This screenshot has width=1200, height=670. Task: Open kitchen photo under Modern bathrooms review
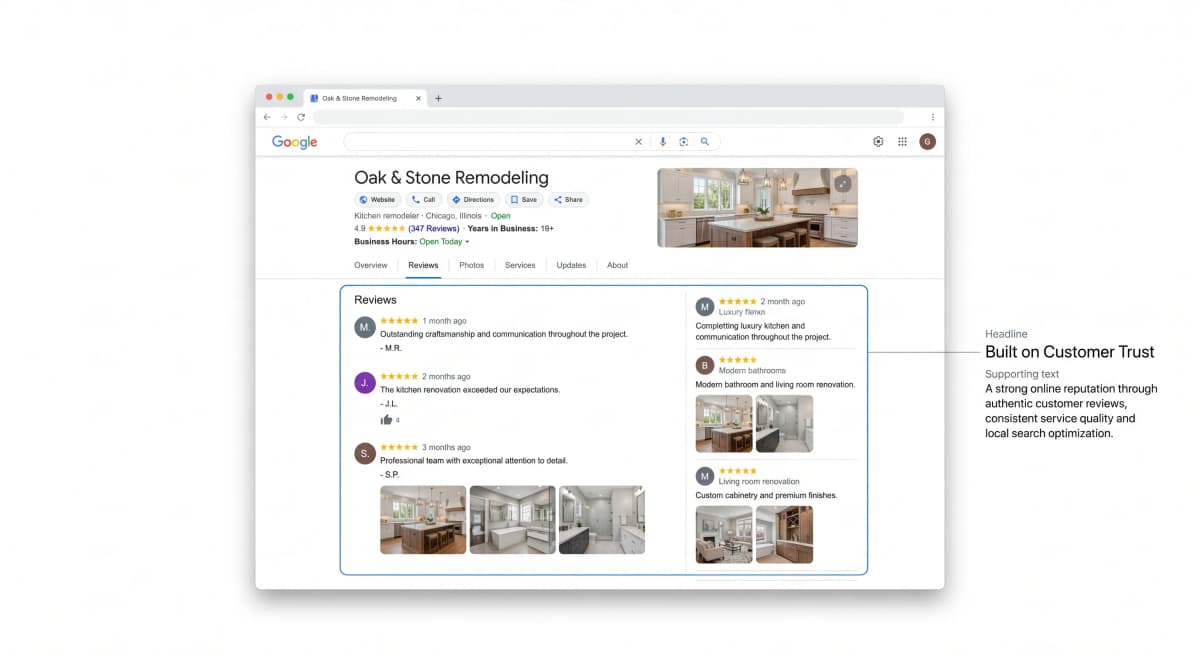coord(724,424)
